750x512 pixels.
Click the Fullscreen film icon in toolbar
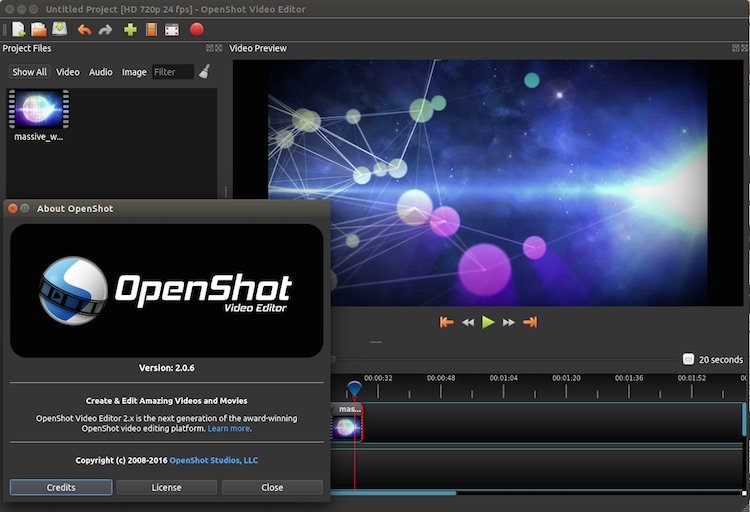(172, 29)
